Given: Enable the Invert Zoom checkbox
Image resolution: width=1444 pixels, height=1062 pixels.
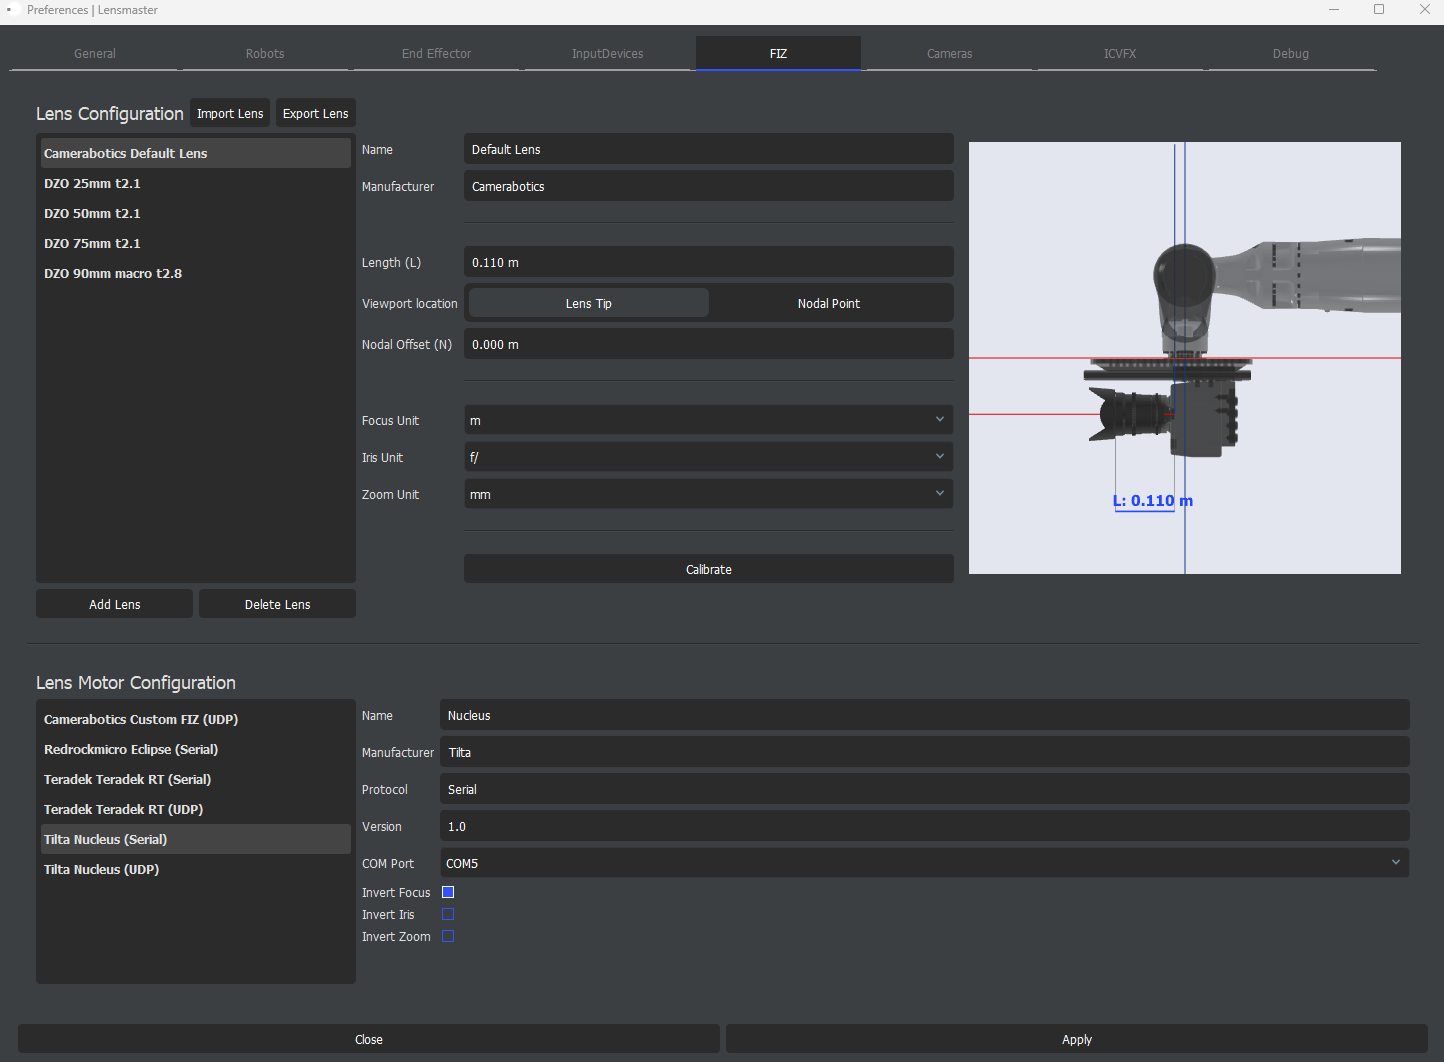Looking at the screenshot, I should pyautogui.click(x=448, y=936).
